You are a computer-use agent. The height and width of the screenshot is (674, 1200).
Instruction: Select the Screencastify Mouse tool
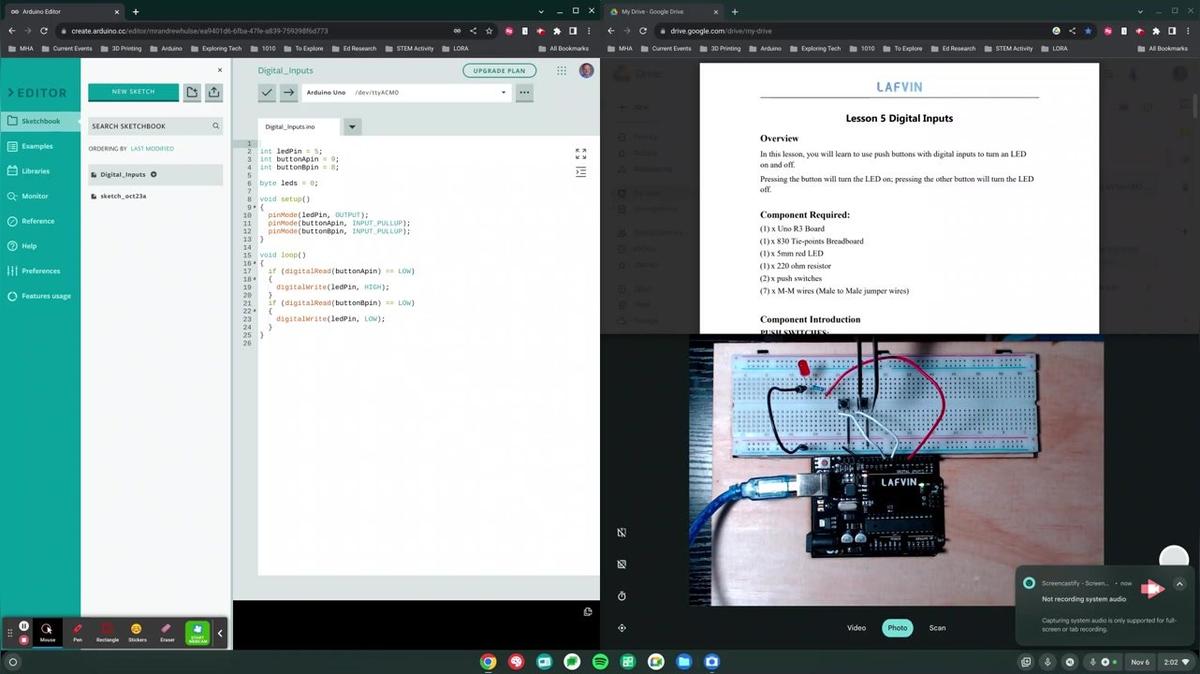[47, 633]
